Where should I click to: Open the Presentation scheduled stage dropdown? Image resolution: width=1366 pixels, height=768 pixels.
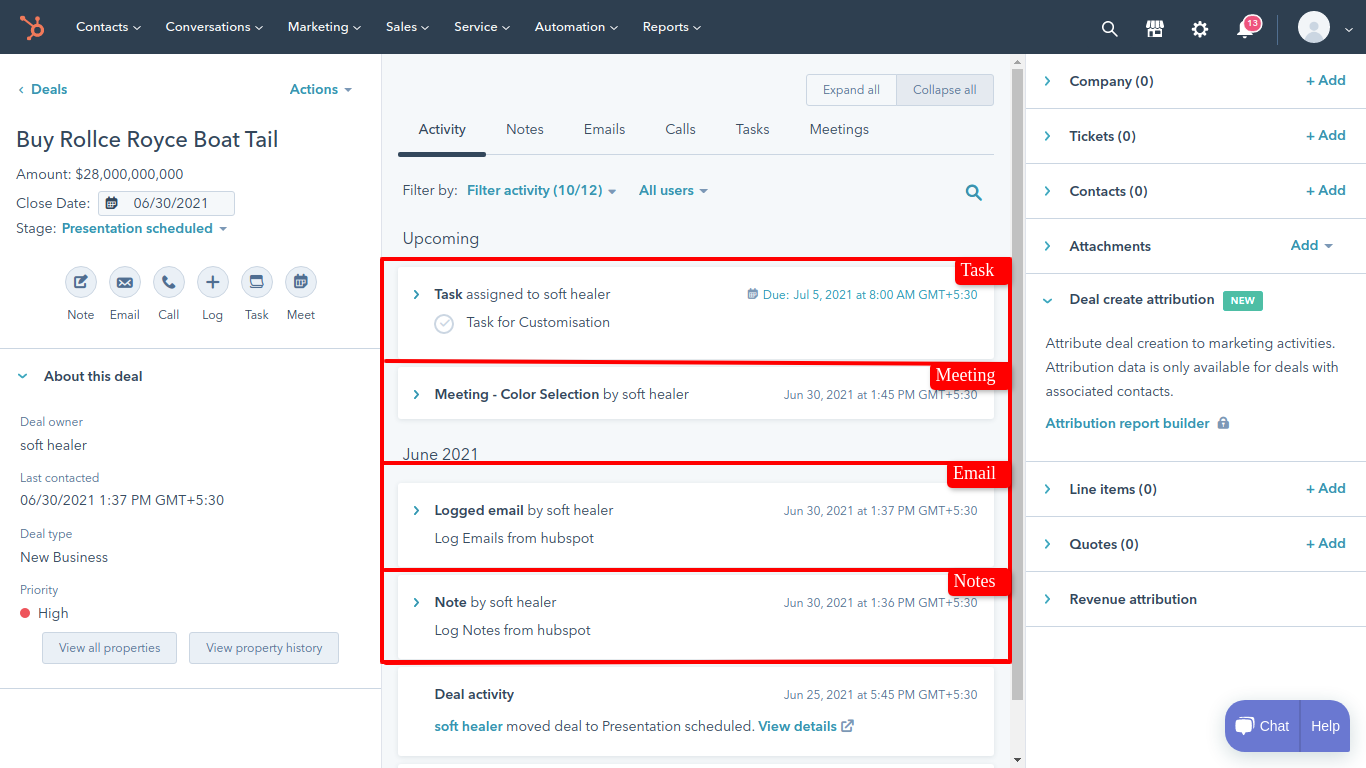pyautogui.click(x=145, y=228)
